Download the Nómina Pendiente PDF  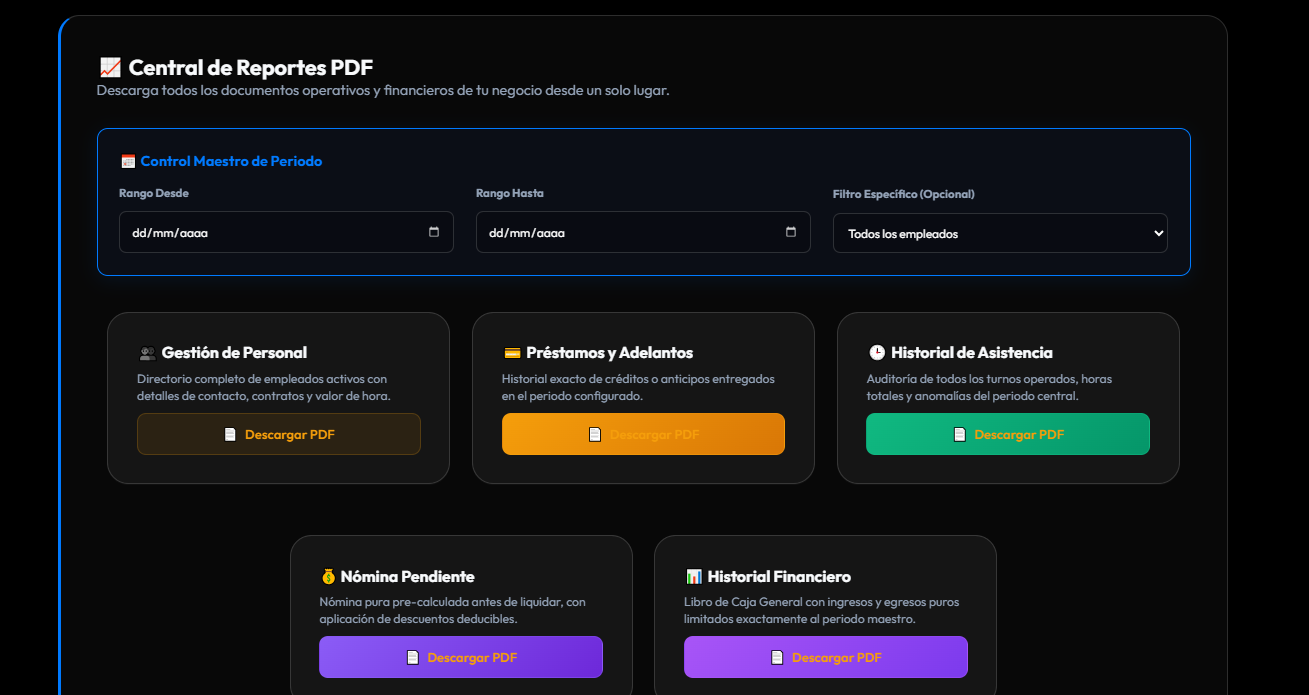461,657
